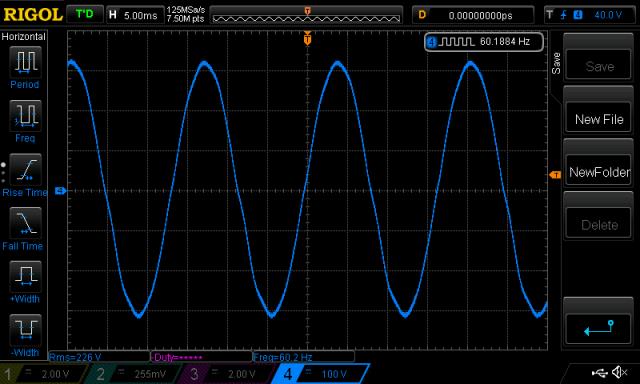Click the USB status icon
This screenshot has height=384, width=640.
tap(599, 372)
